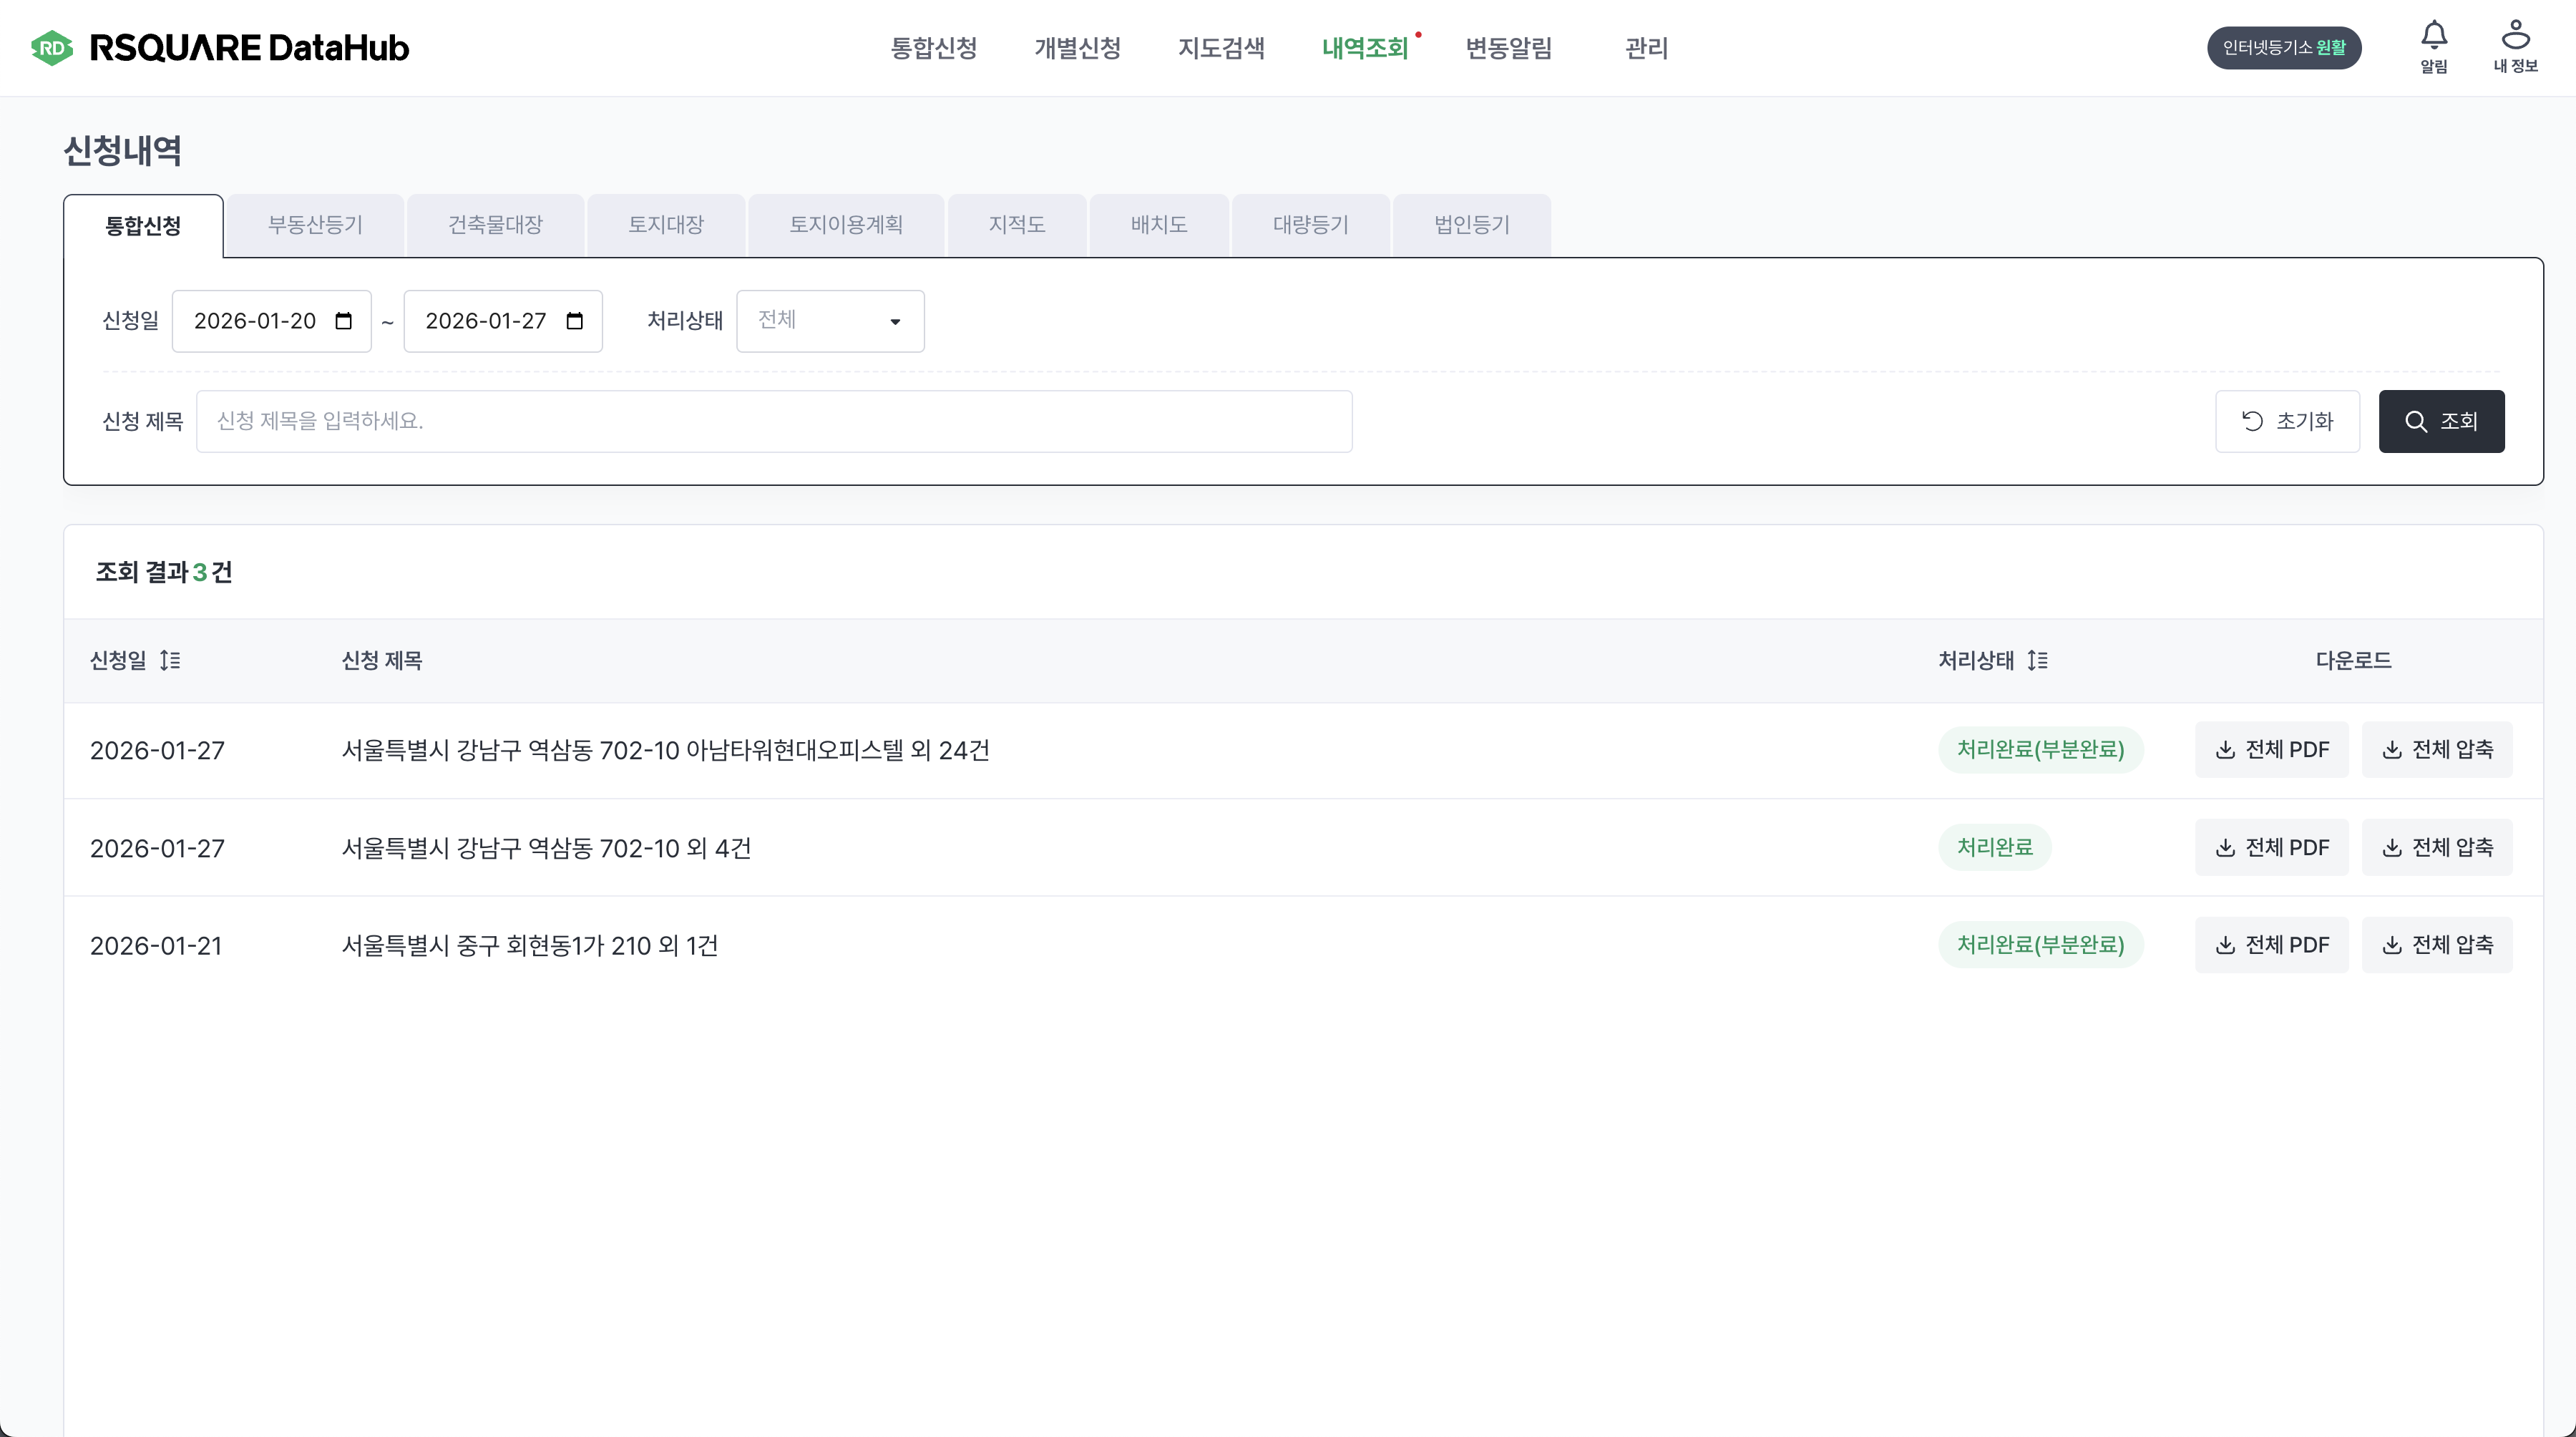The image size is (2576, 1437).
Task: Sort by 처리상태 column sort icon
Action: click(x=2037, y=660)
